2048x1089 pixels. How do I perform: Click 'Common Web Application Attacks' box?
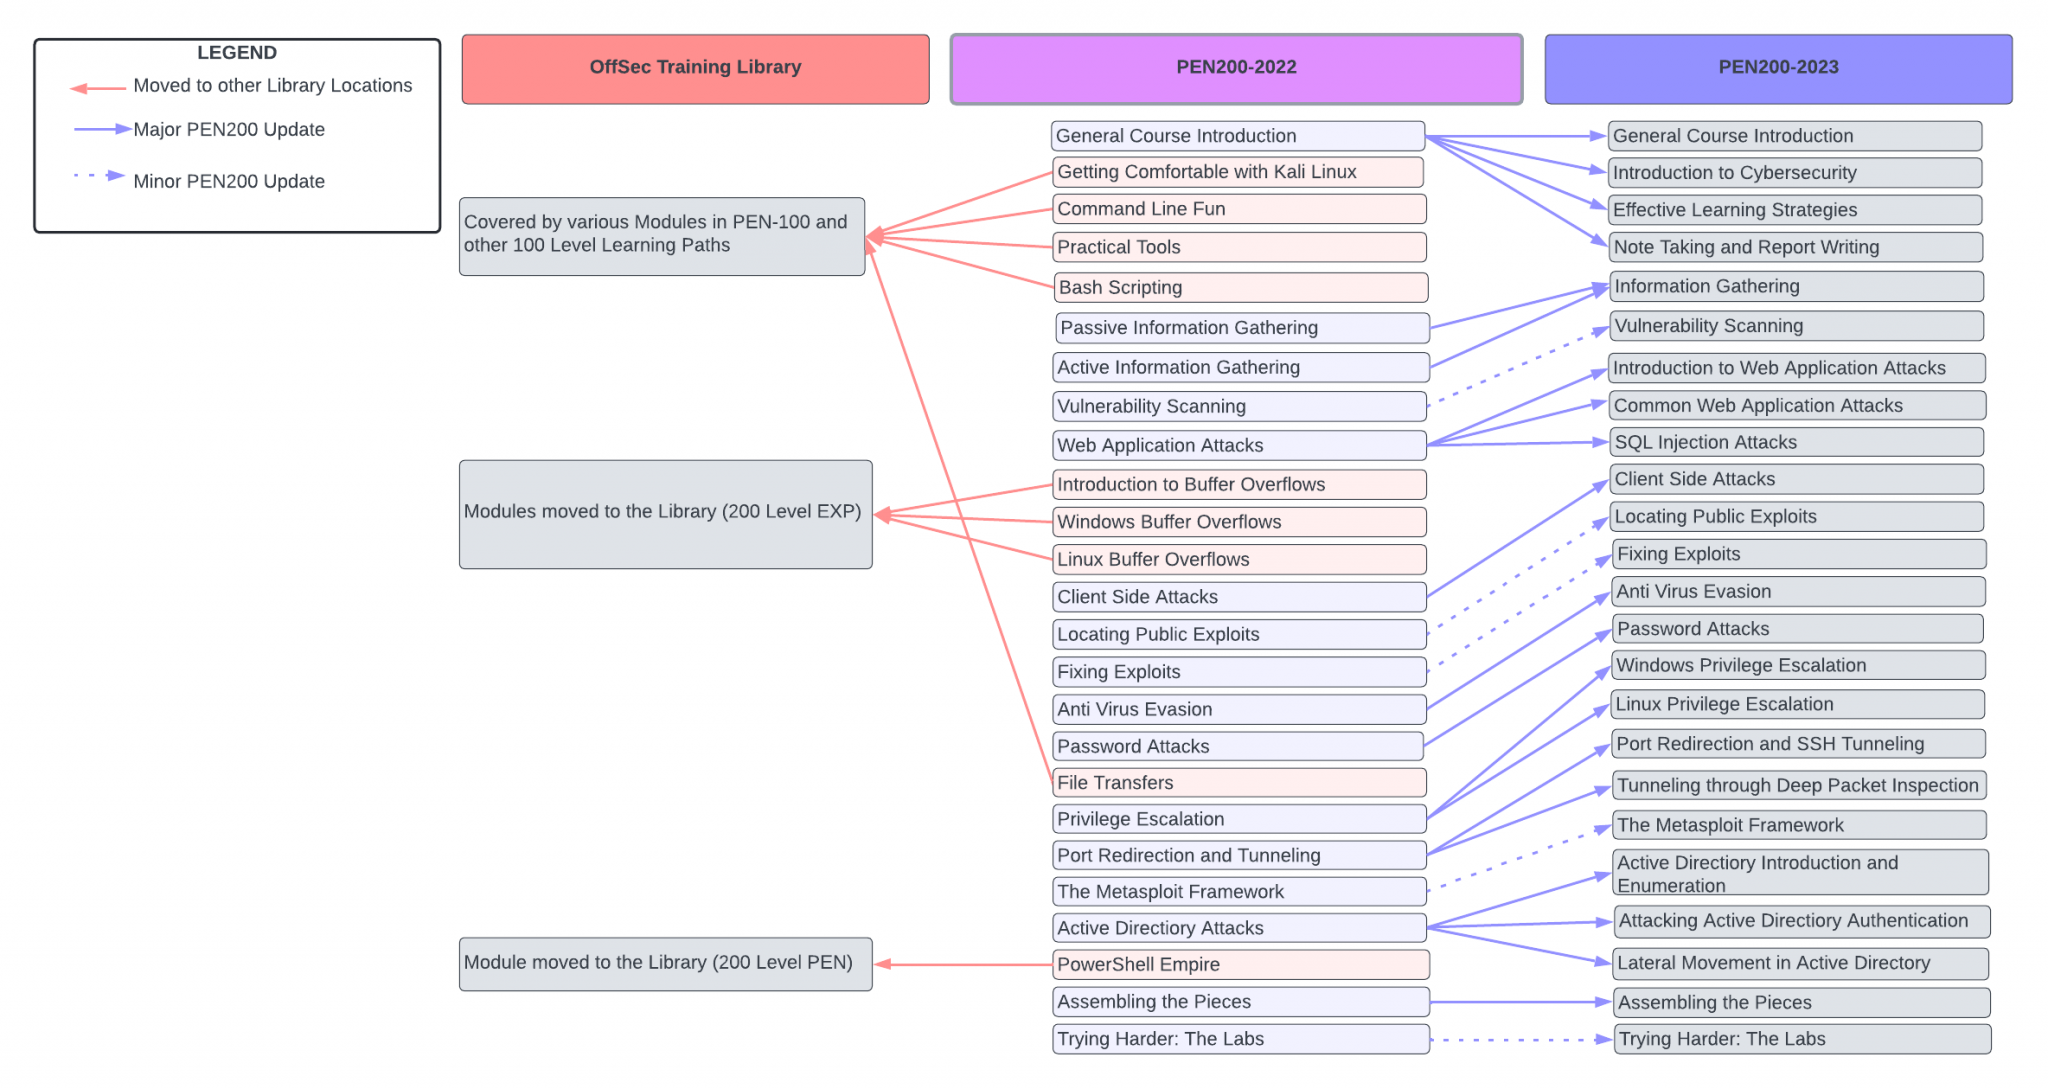coord(1798,405)
